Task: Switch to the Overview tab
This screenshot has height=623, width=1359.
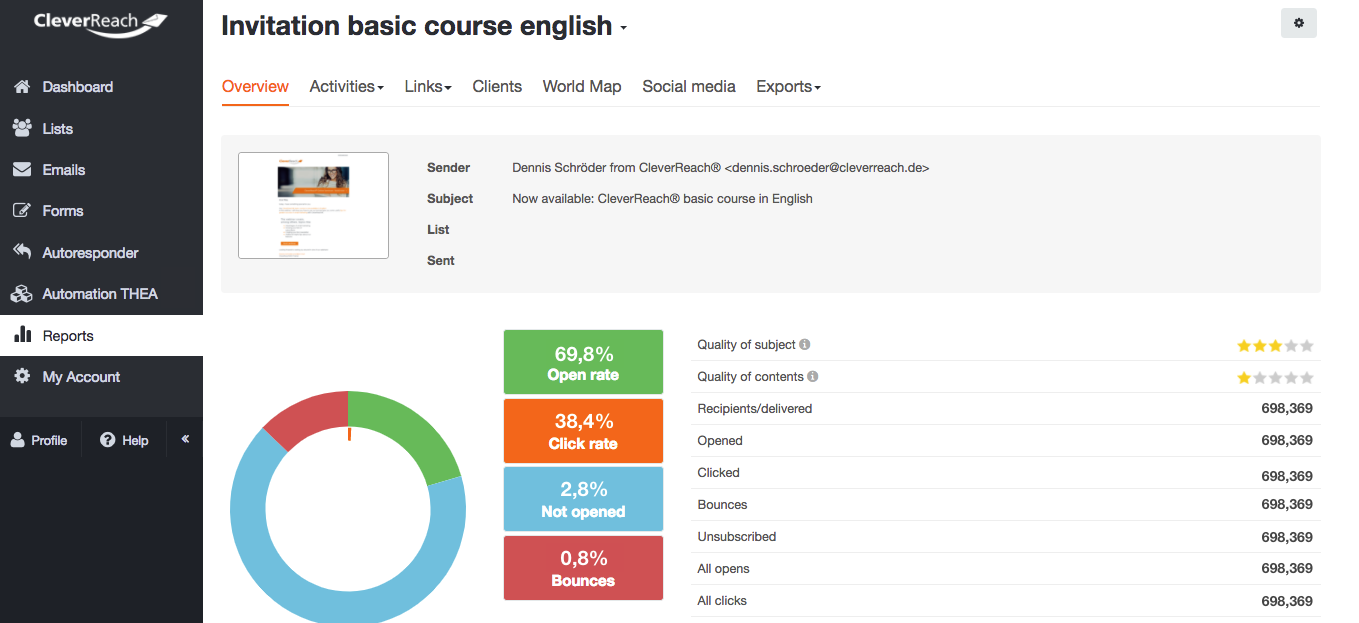Action: pyautogui.click(x=255, y=87)
